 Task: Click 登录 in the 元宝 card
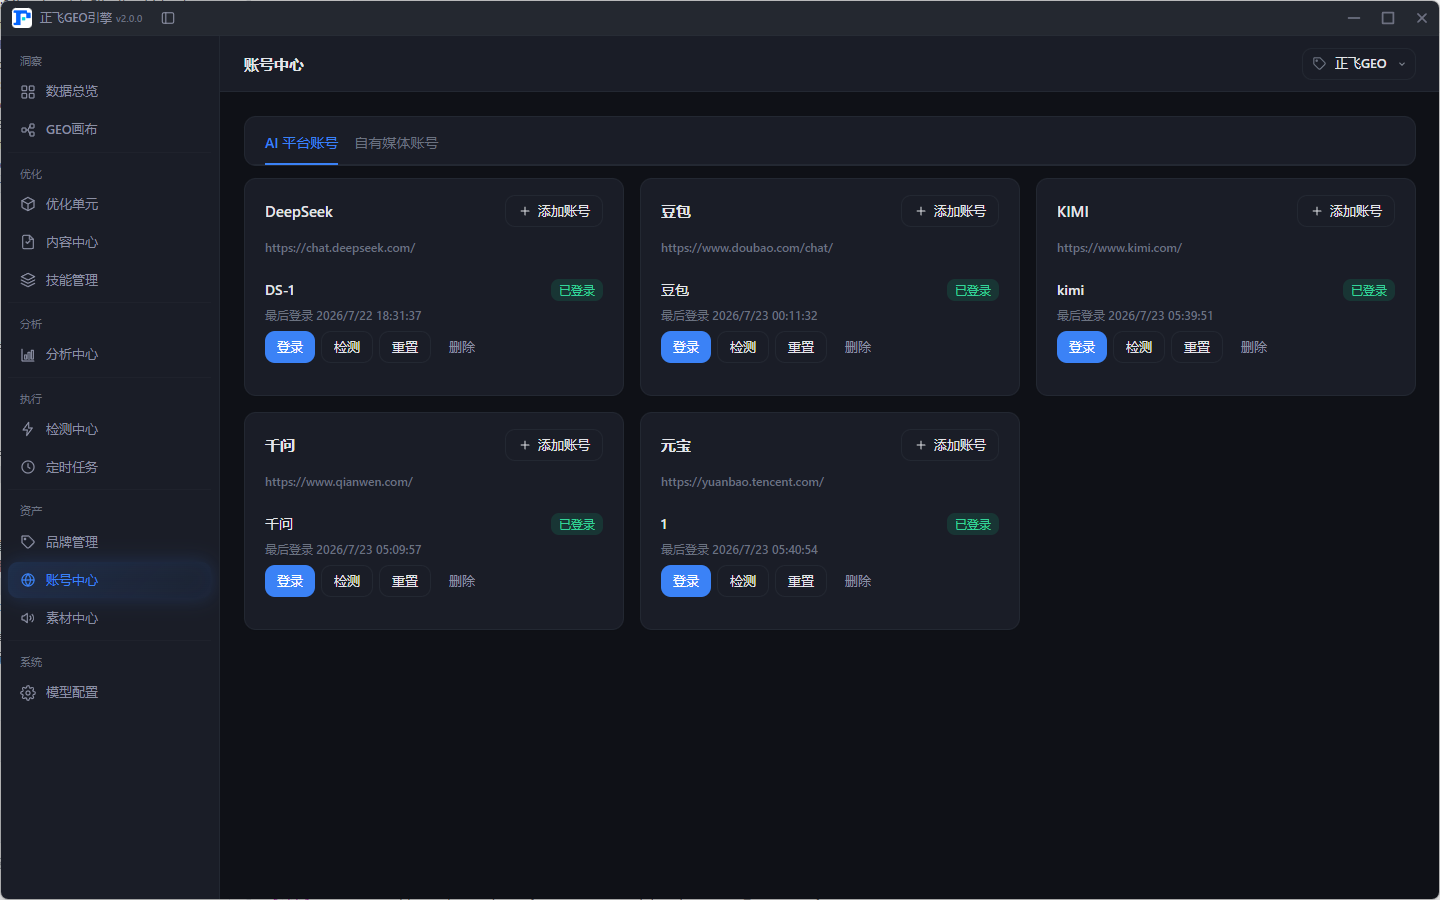[686, 581]
